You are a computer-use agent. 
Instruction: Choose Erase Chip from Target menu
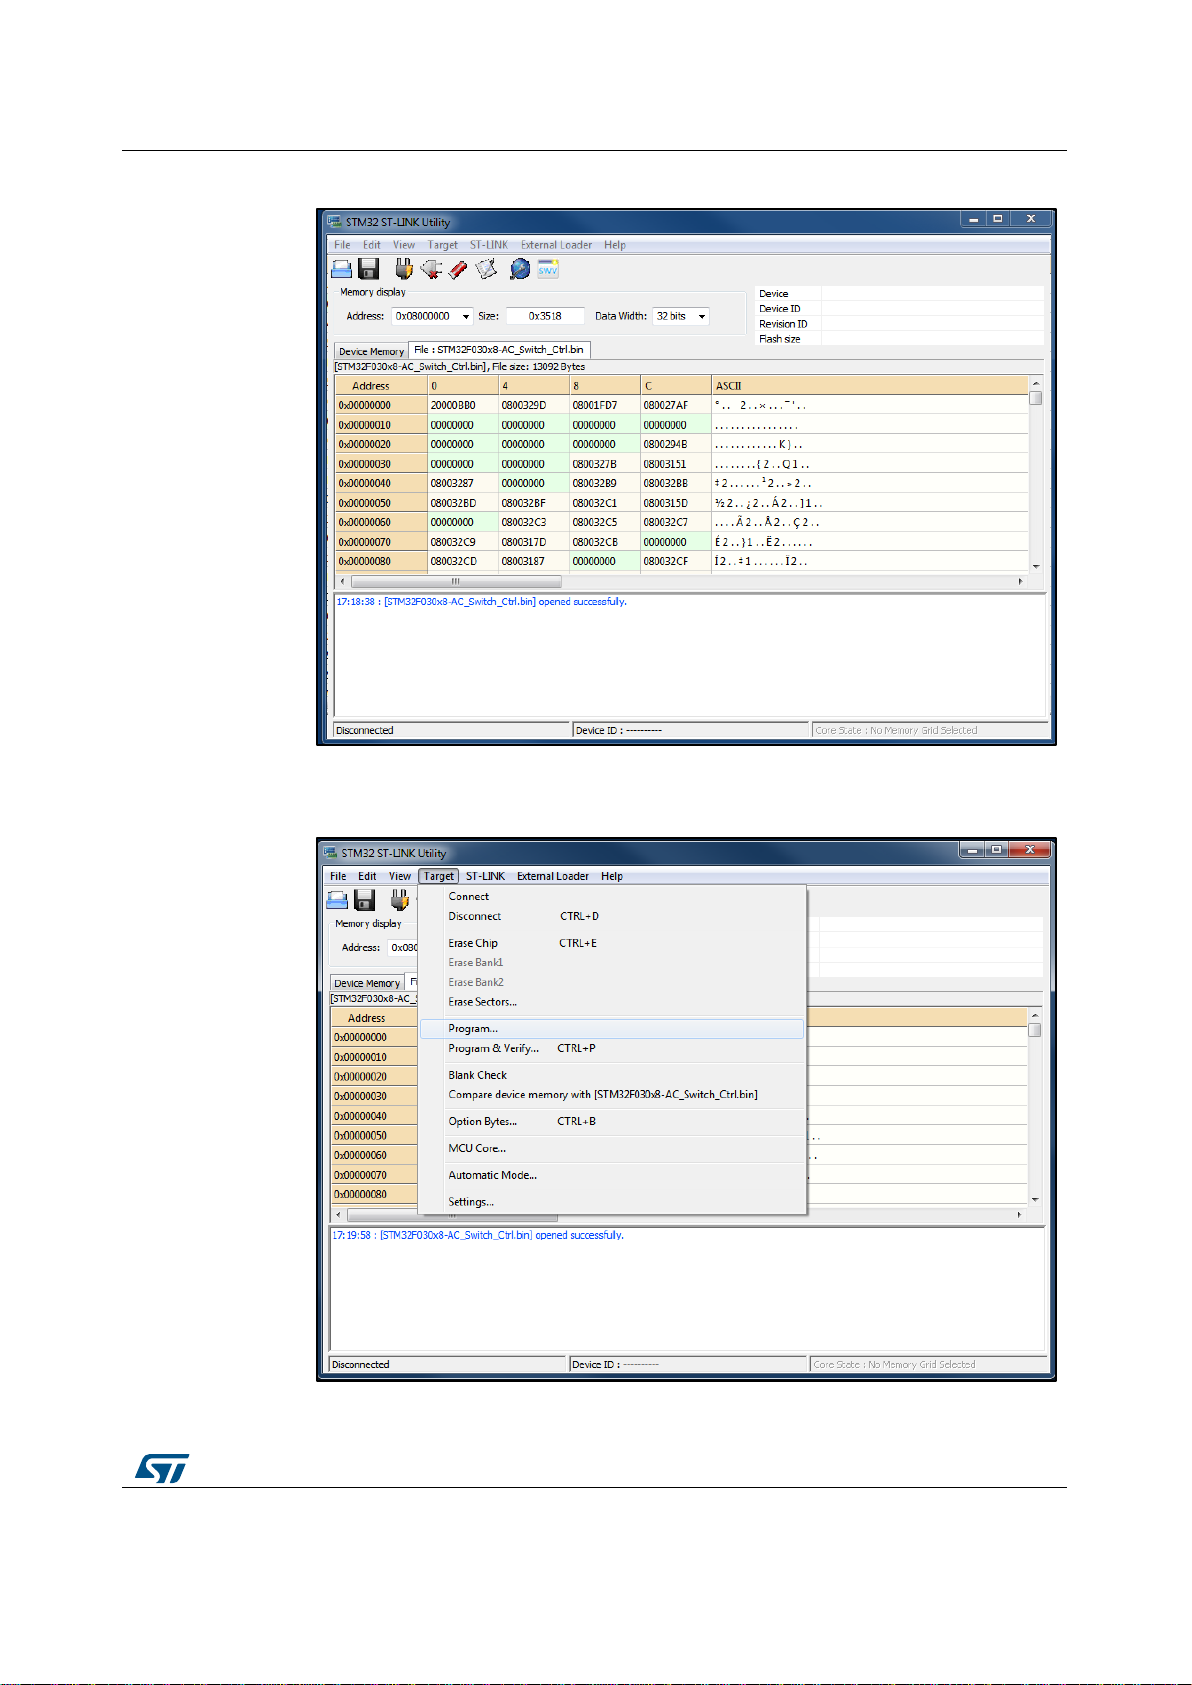click(612, 943)
